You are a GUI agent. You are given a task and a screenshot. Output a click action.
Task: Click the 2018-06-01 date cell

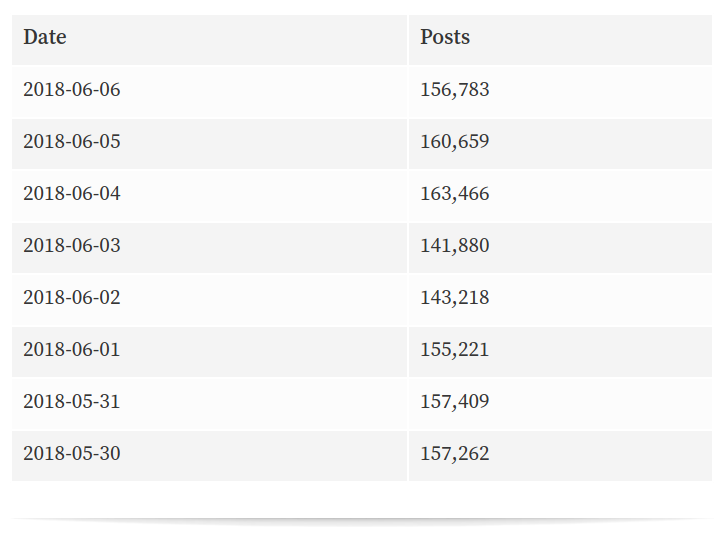(x=209, y=352)
